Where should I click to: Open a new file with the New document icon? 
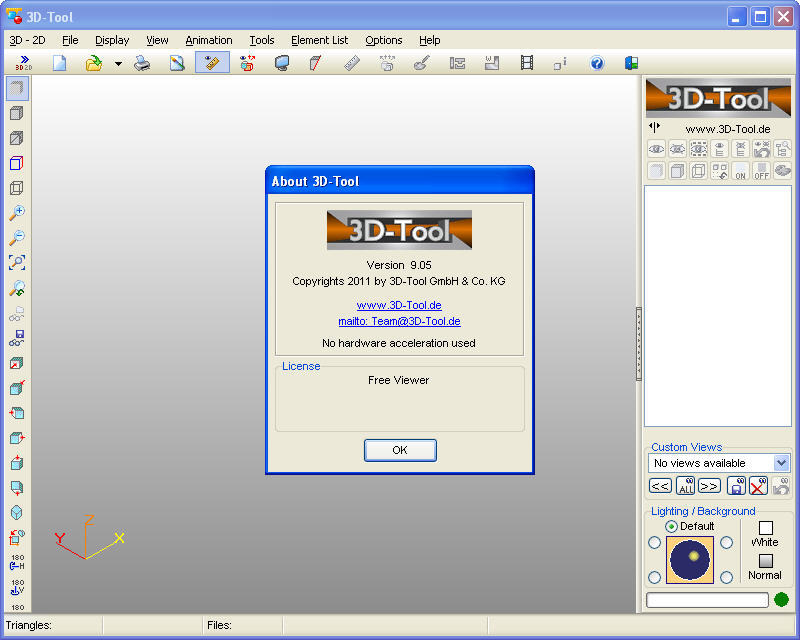[x=59, y=63]
